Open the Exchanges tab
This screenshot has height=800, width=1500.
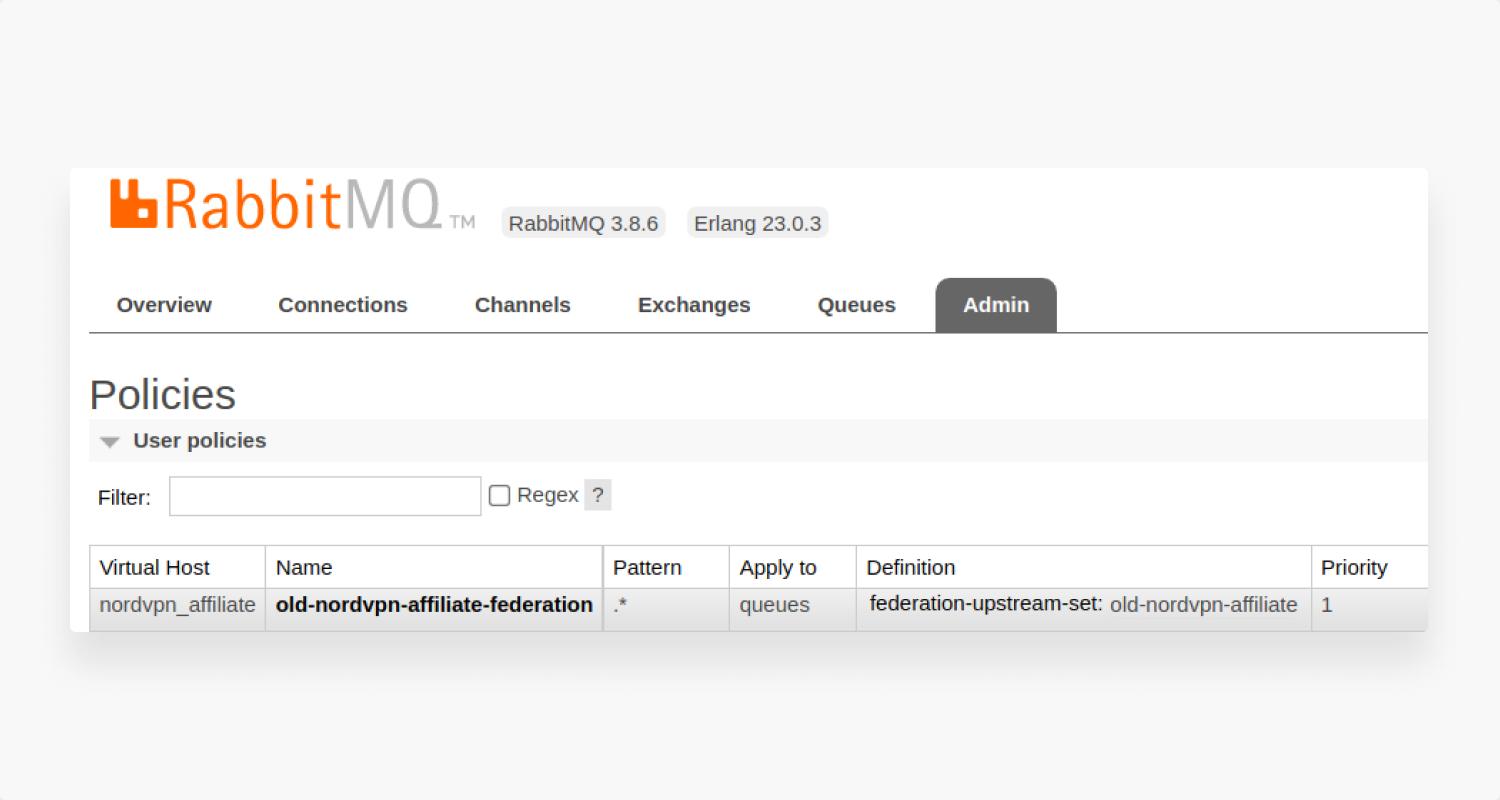694,305
